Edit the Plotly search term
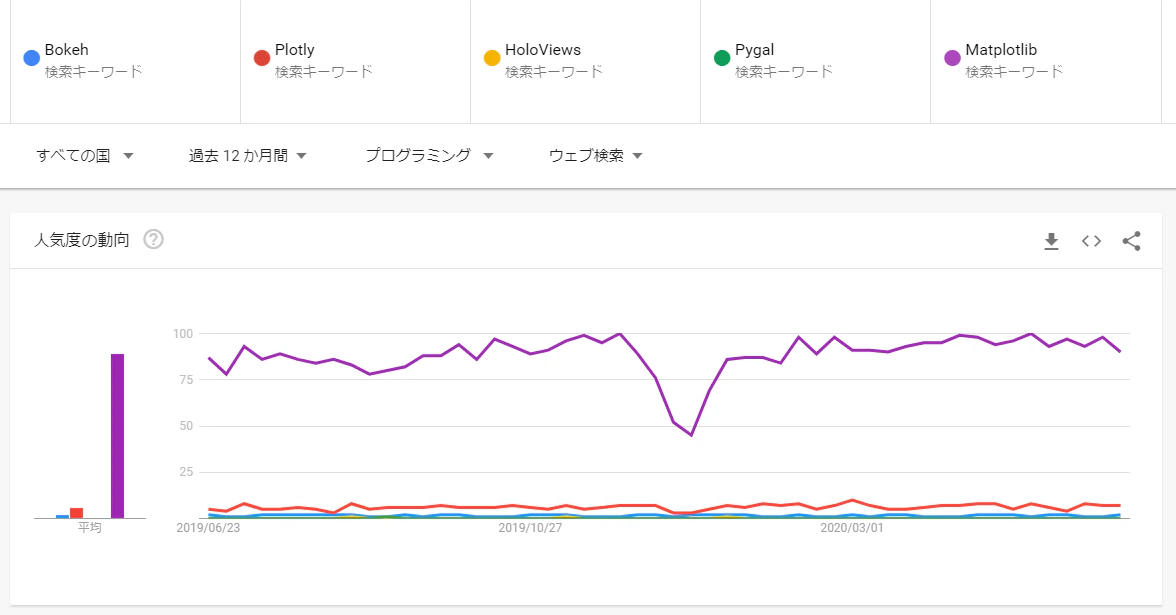Screen dimensions: 1176x615 (294, 50)
